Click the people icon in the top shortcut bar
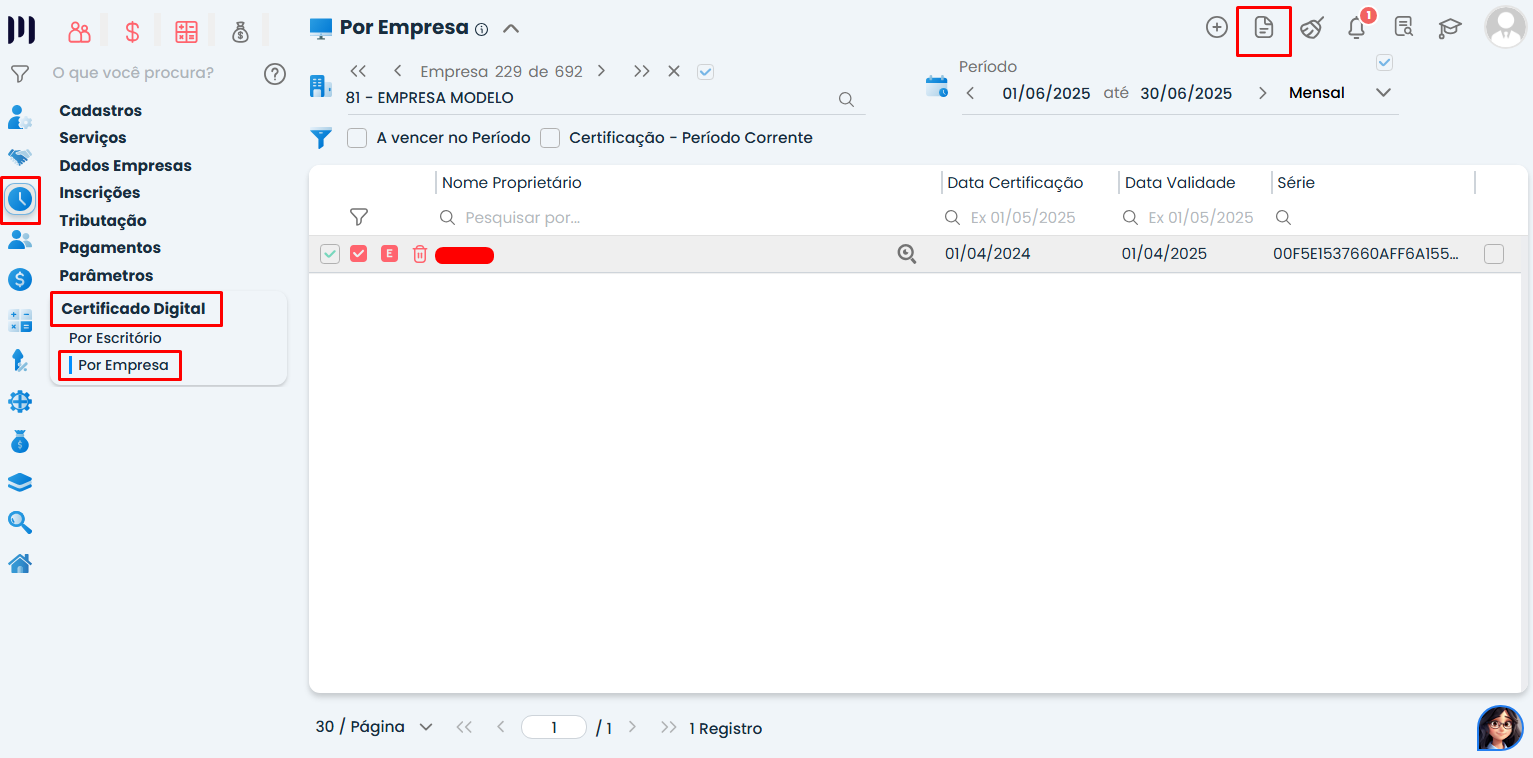The image size is (1533, 758). click(x=79, y=32)
